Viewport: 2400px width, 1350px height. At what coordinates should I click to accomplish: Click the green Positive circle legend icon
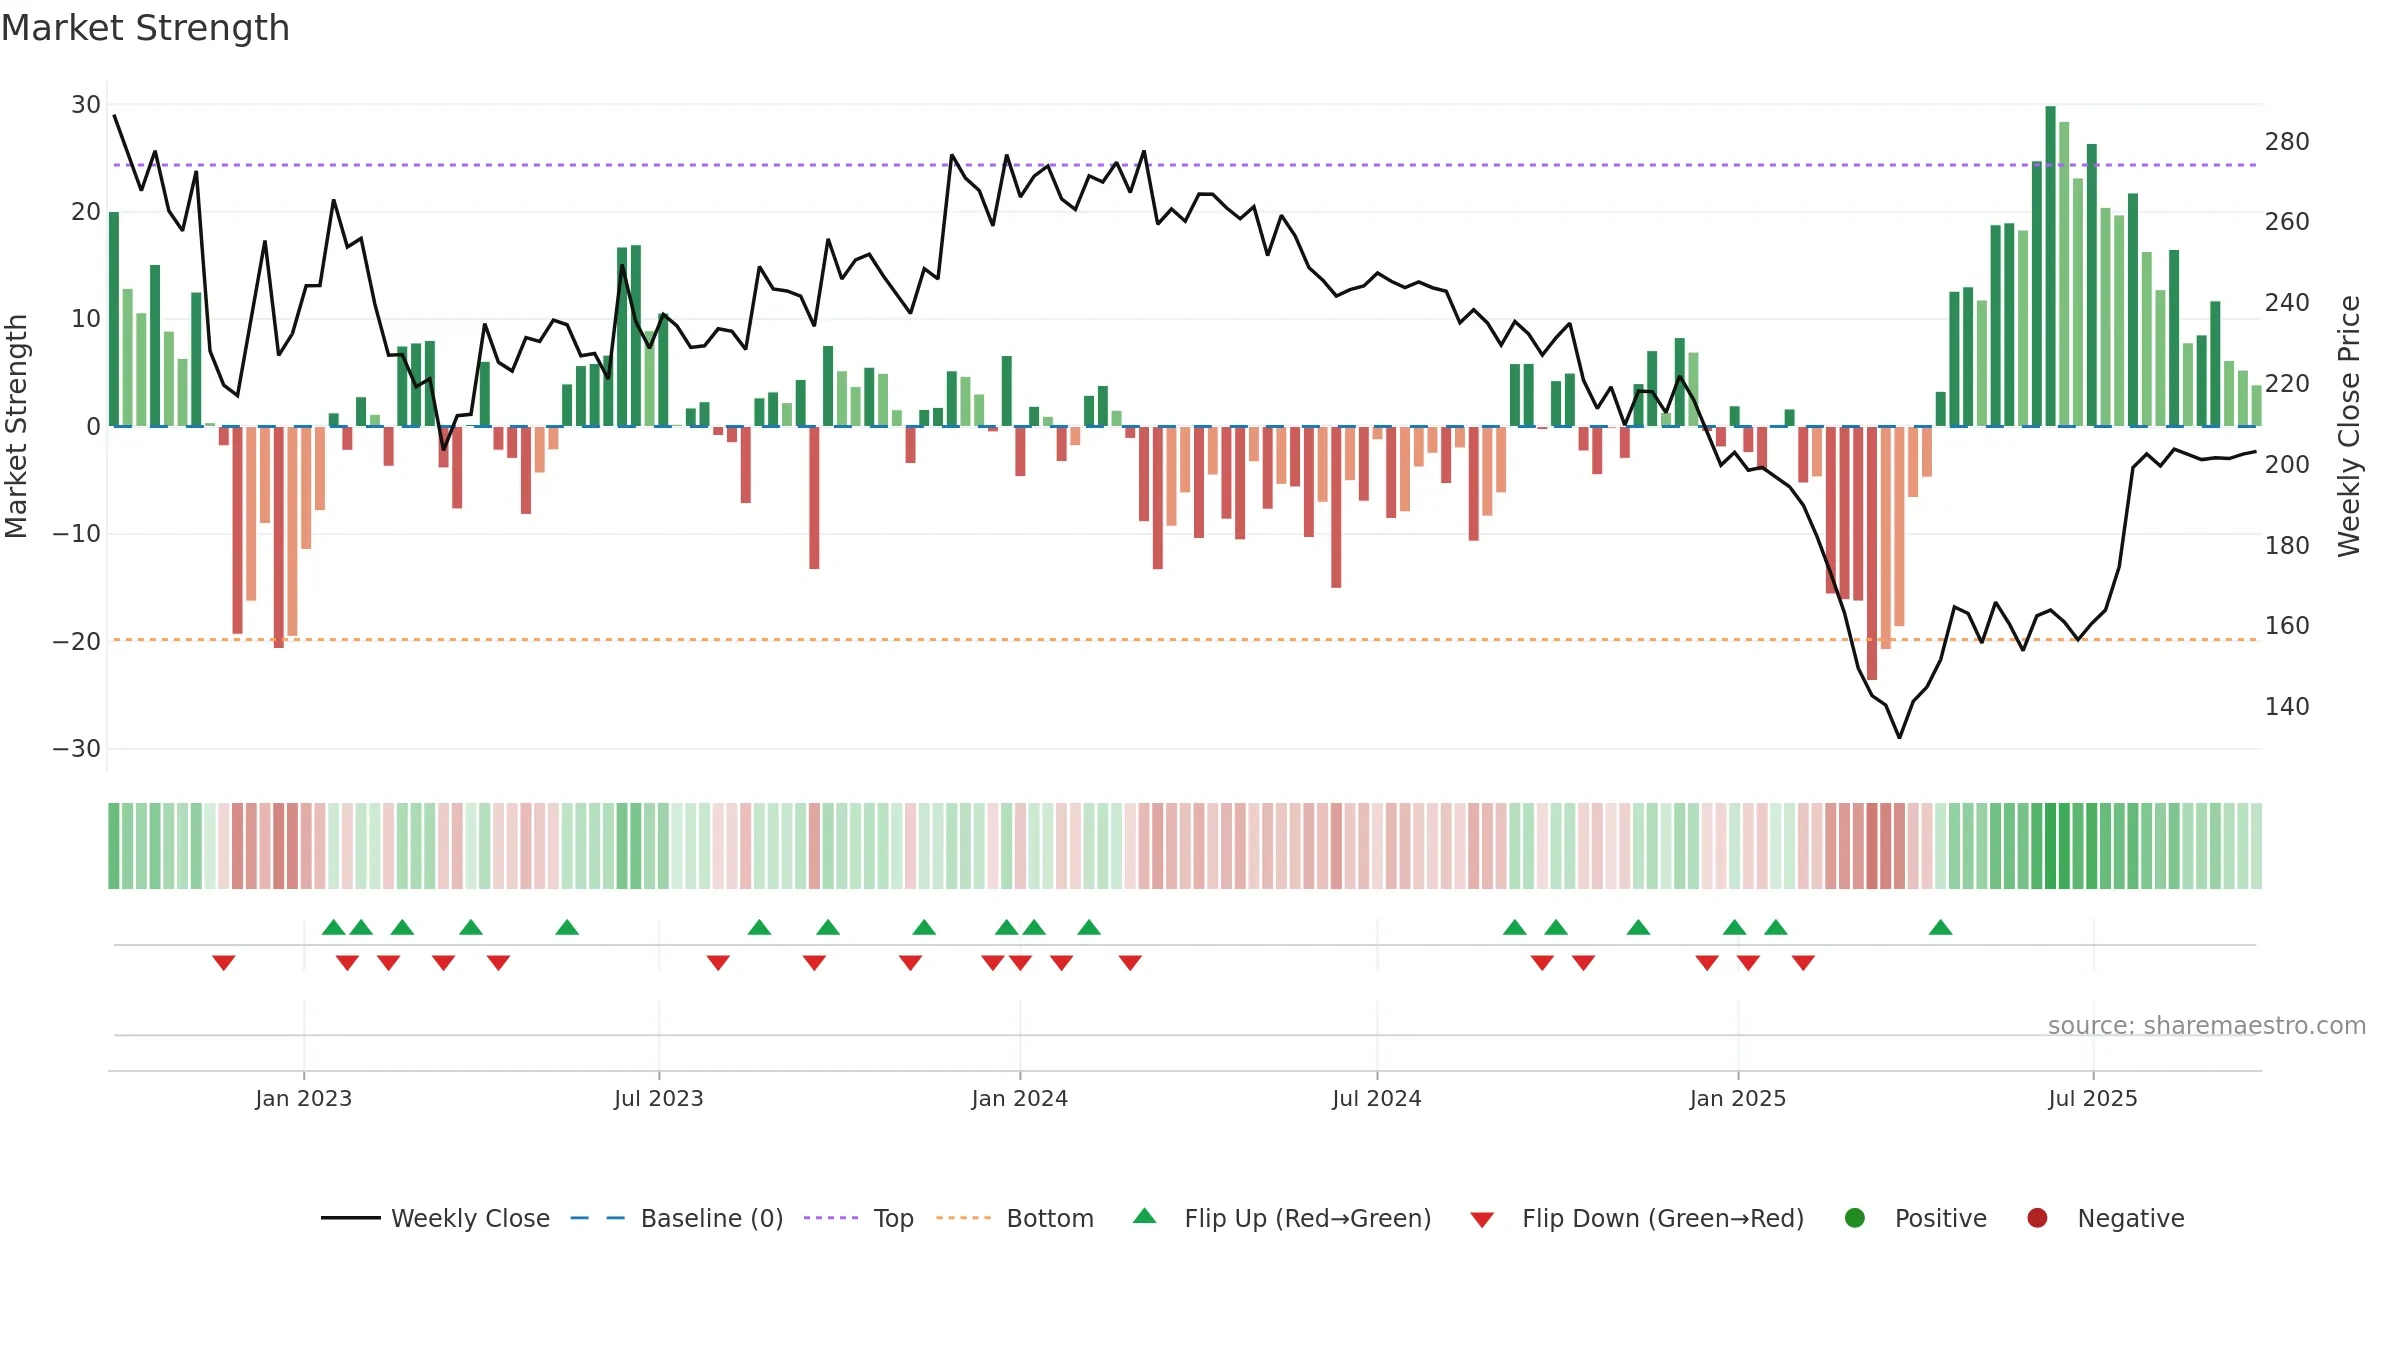(1855, 1218)
